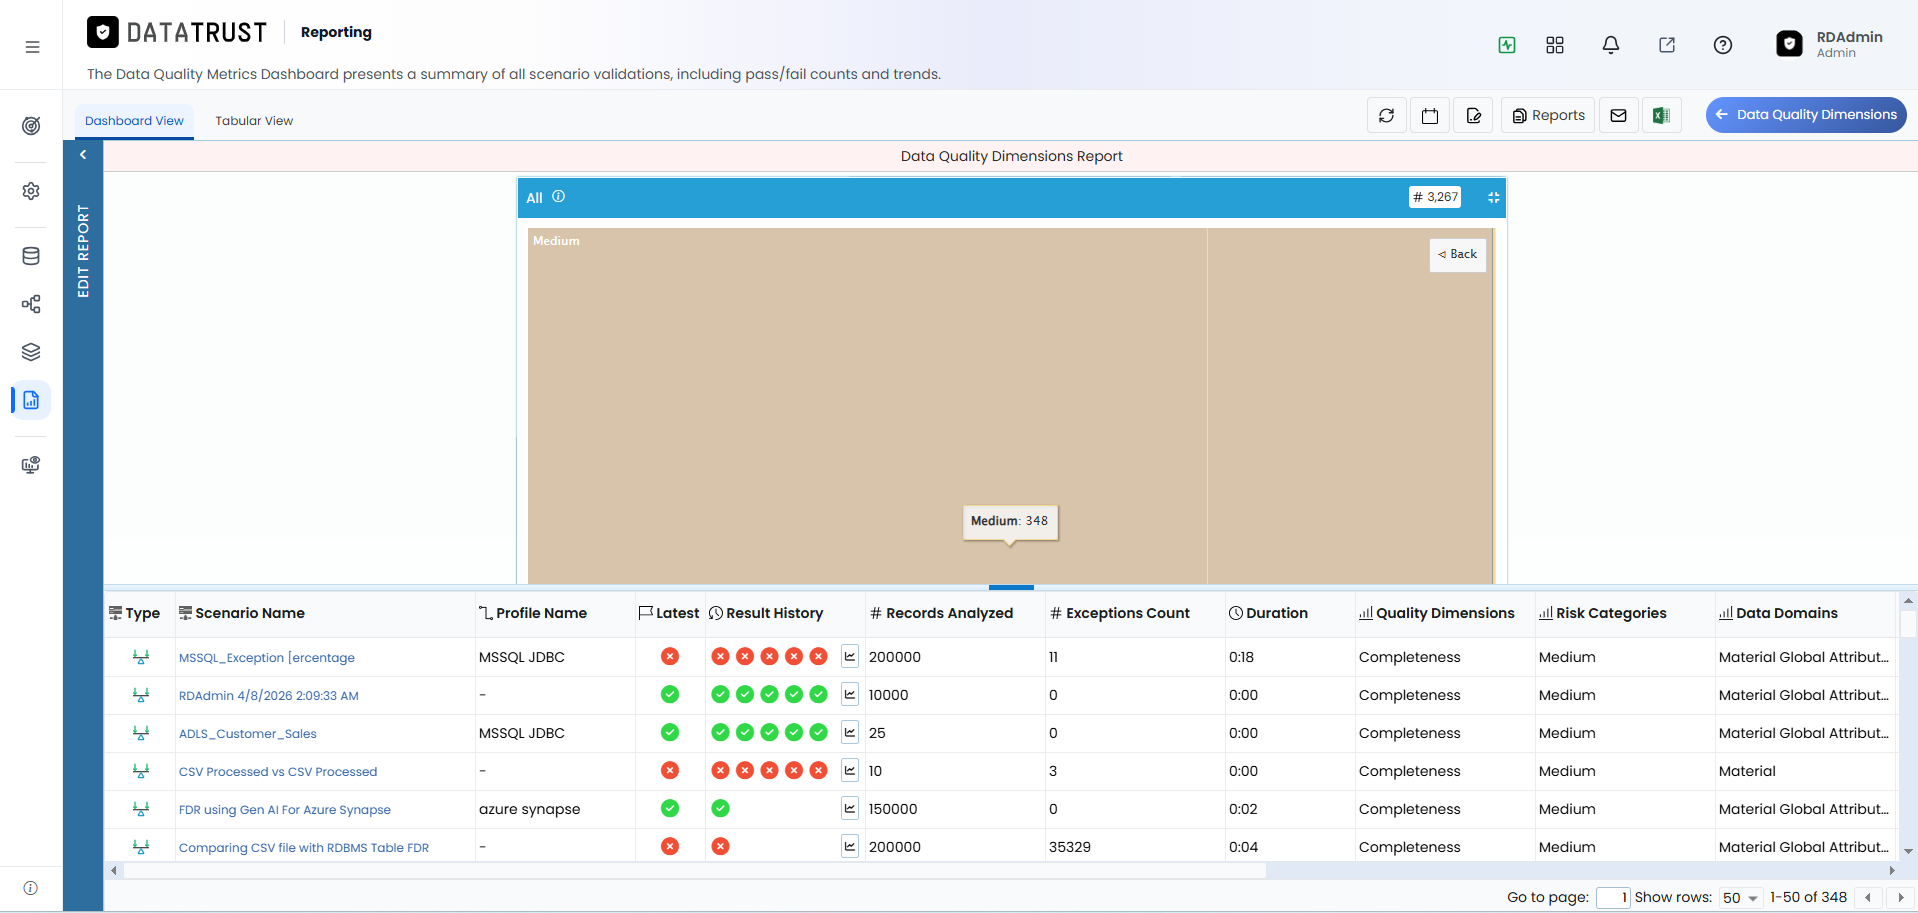Select the Dashboard View tab

tap(134, 121)
